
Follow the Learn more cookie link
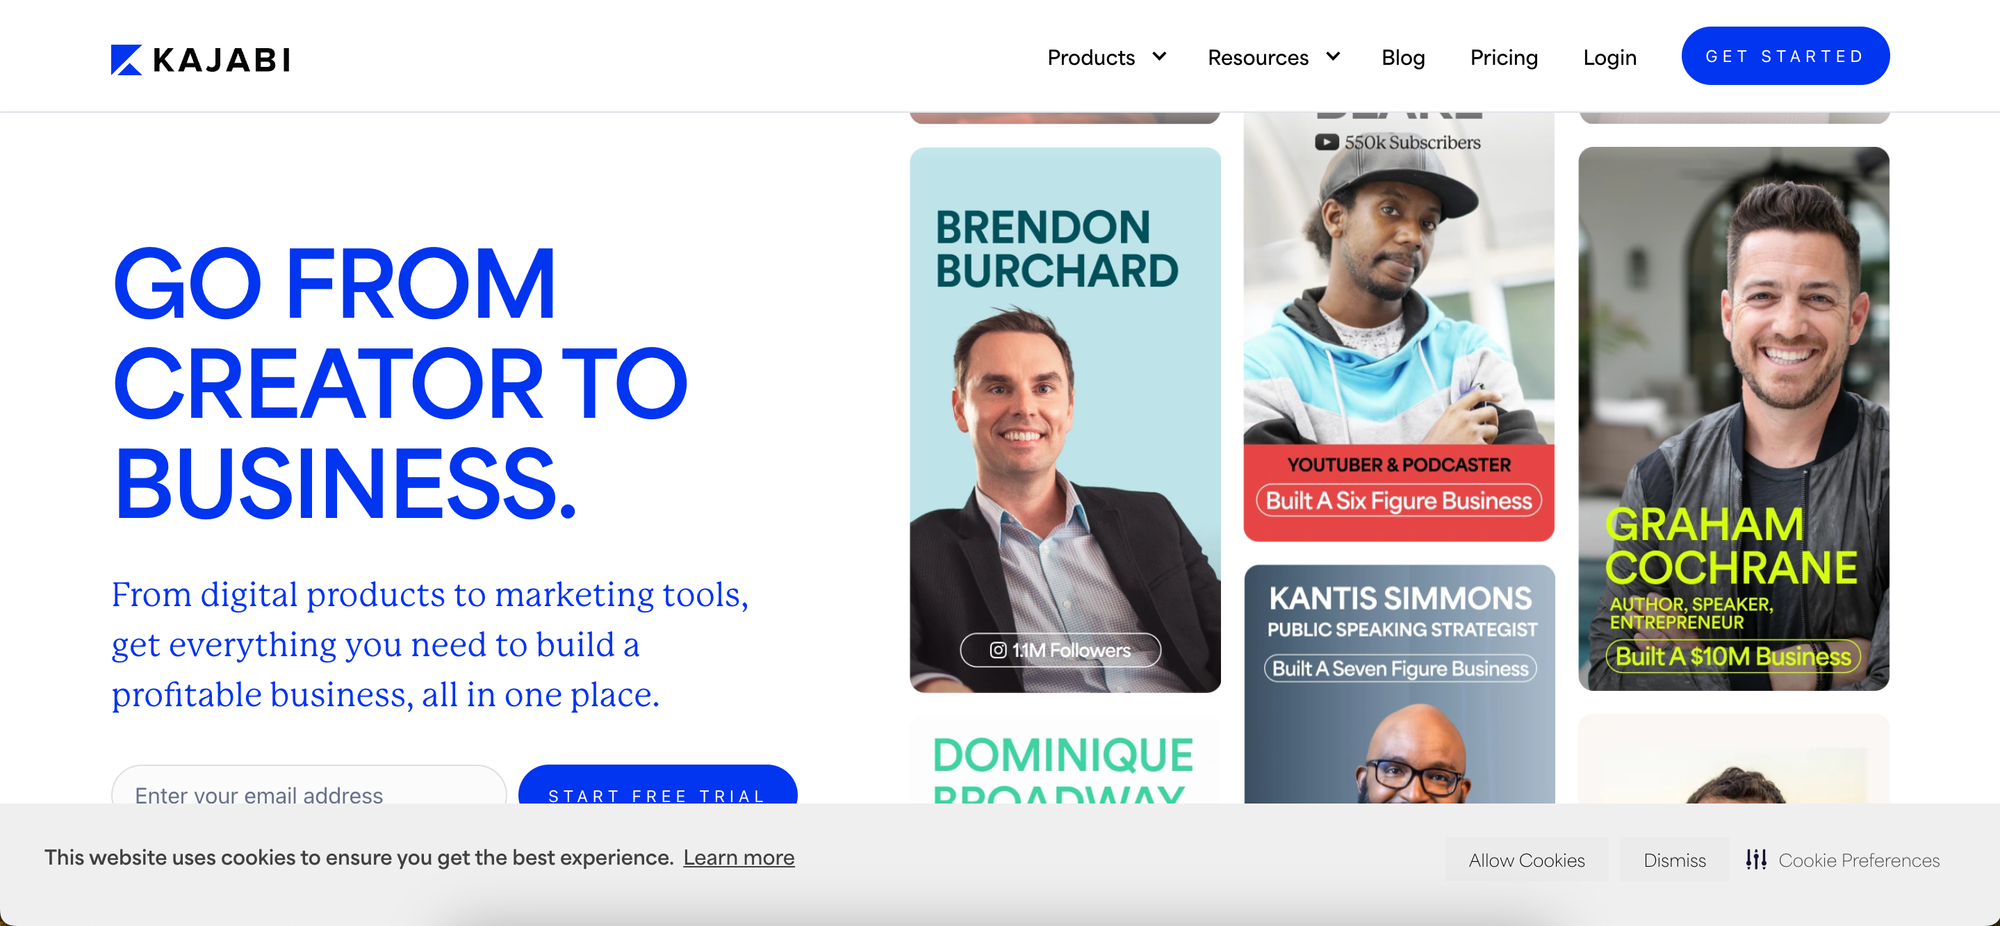tap(739, 858)
